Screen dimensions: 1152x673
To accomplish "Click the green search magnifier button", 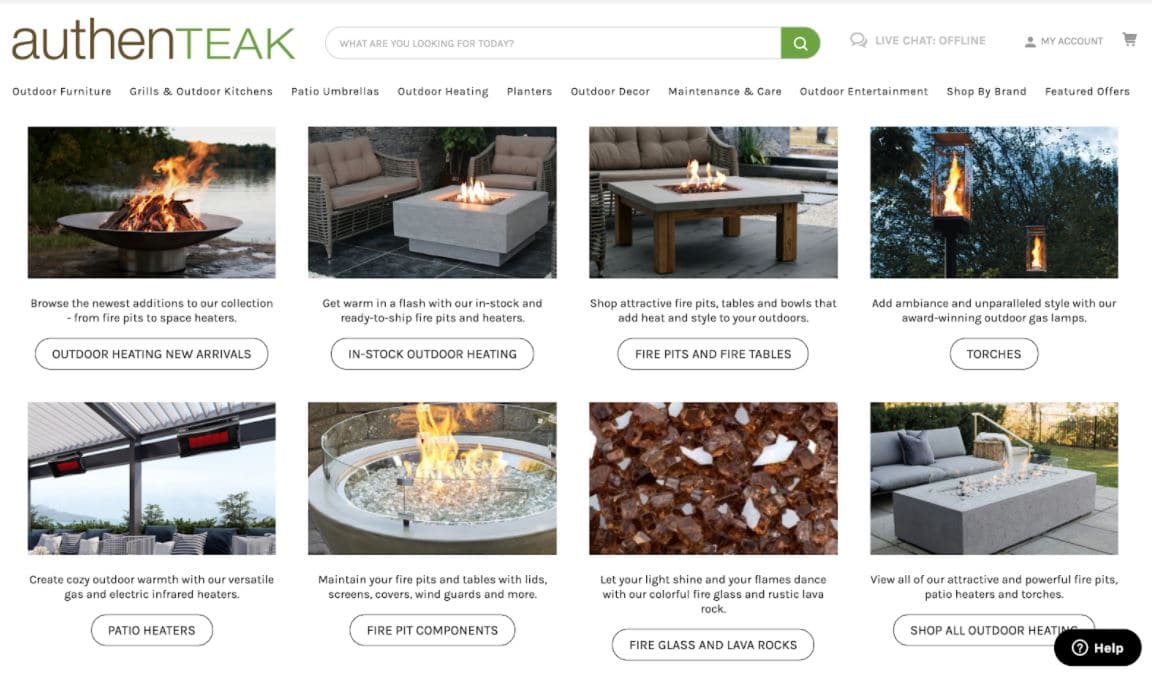I will 800,43.
